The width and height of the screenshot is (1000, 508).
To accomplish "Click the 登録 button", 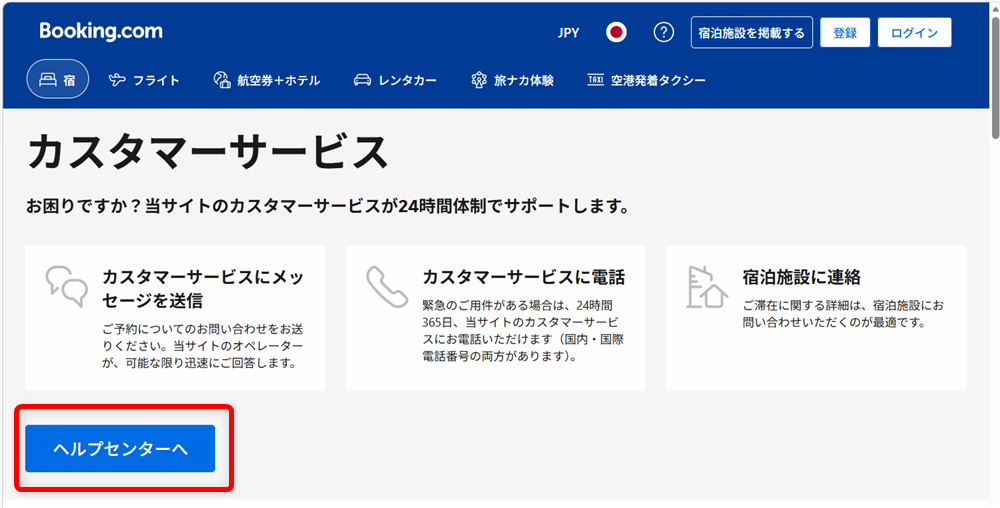I will coord(845,33).
